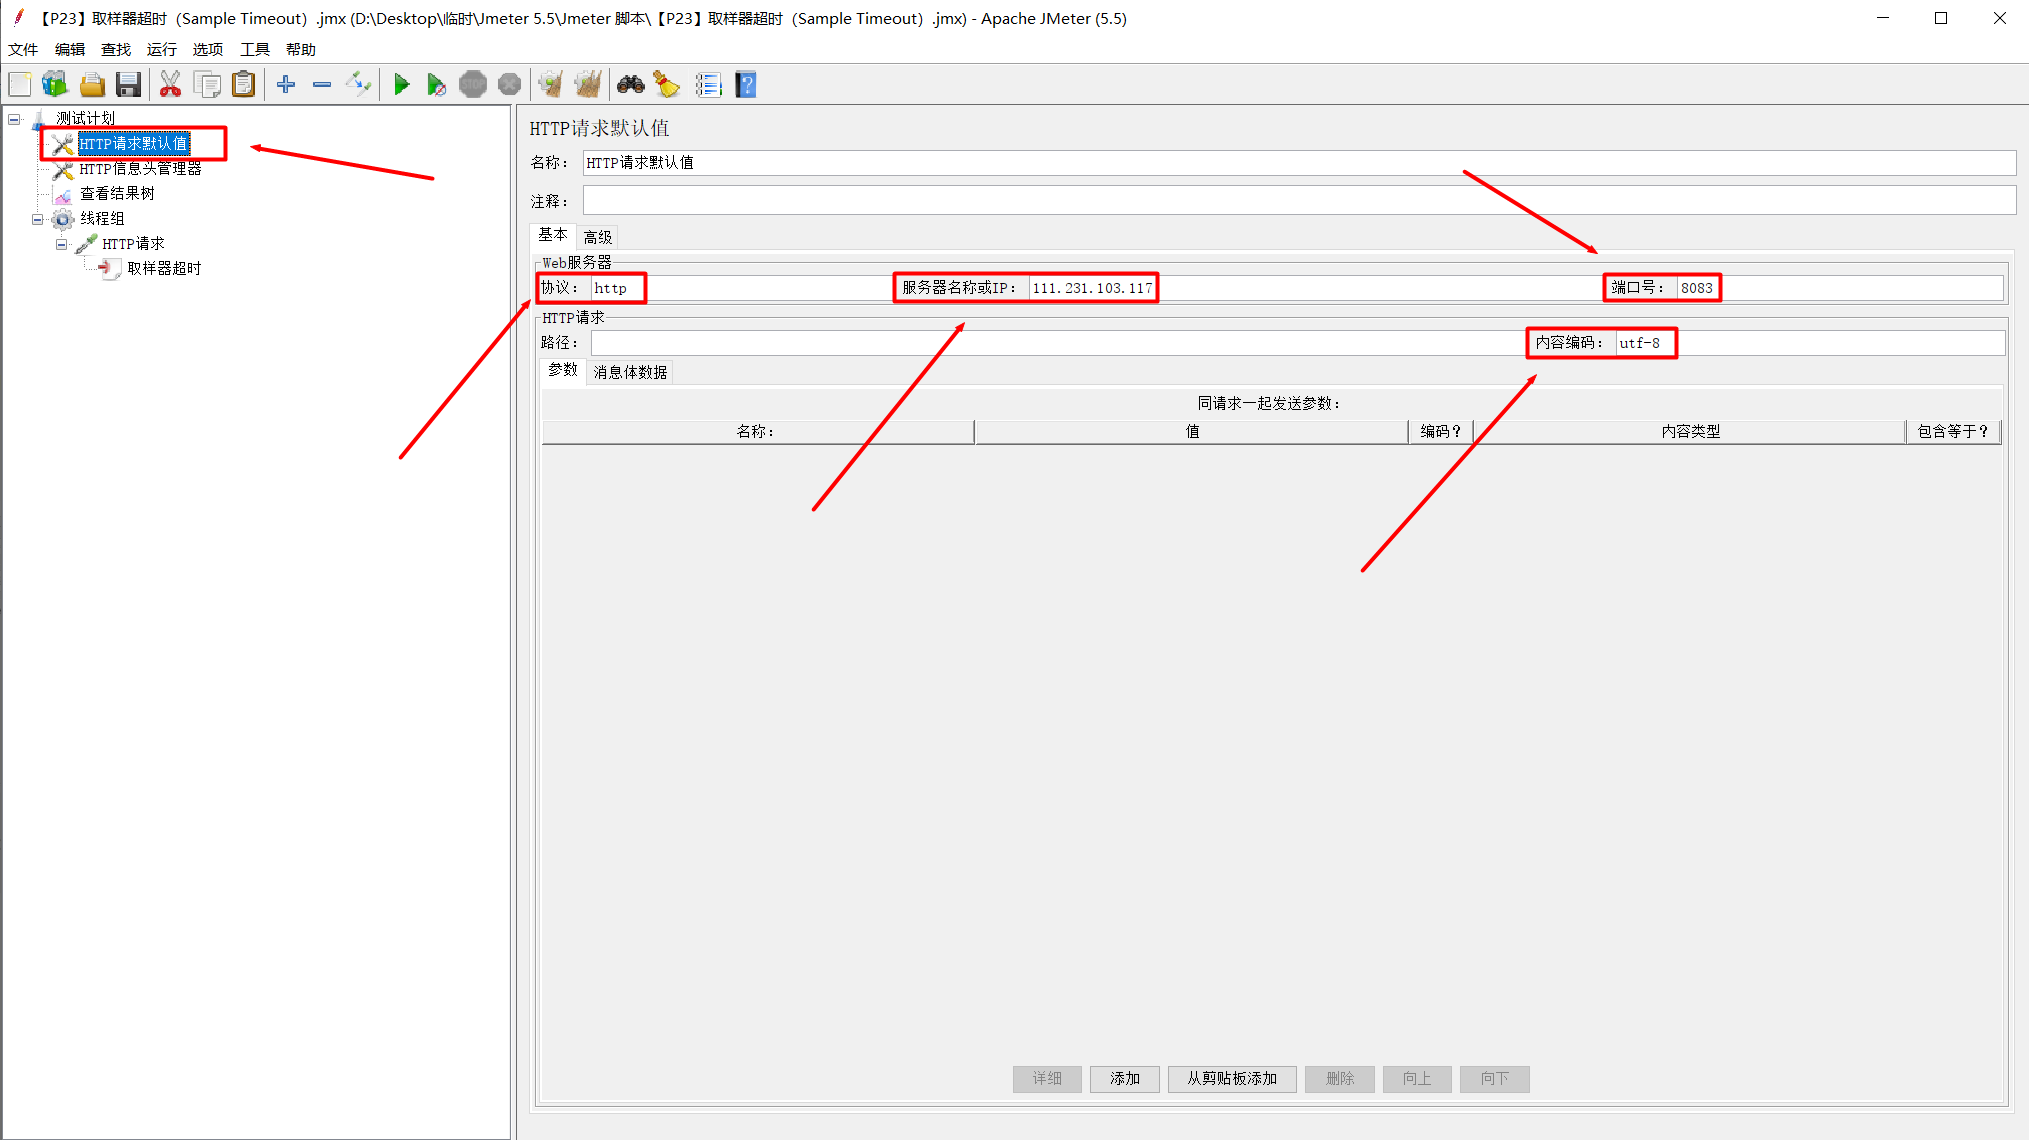Screen dimensions: 2029x1140
Task: Click the 从剪贴板添加 button
Action: tap(1232, 1079)
